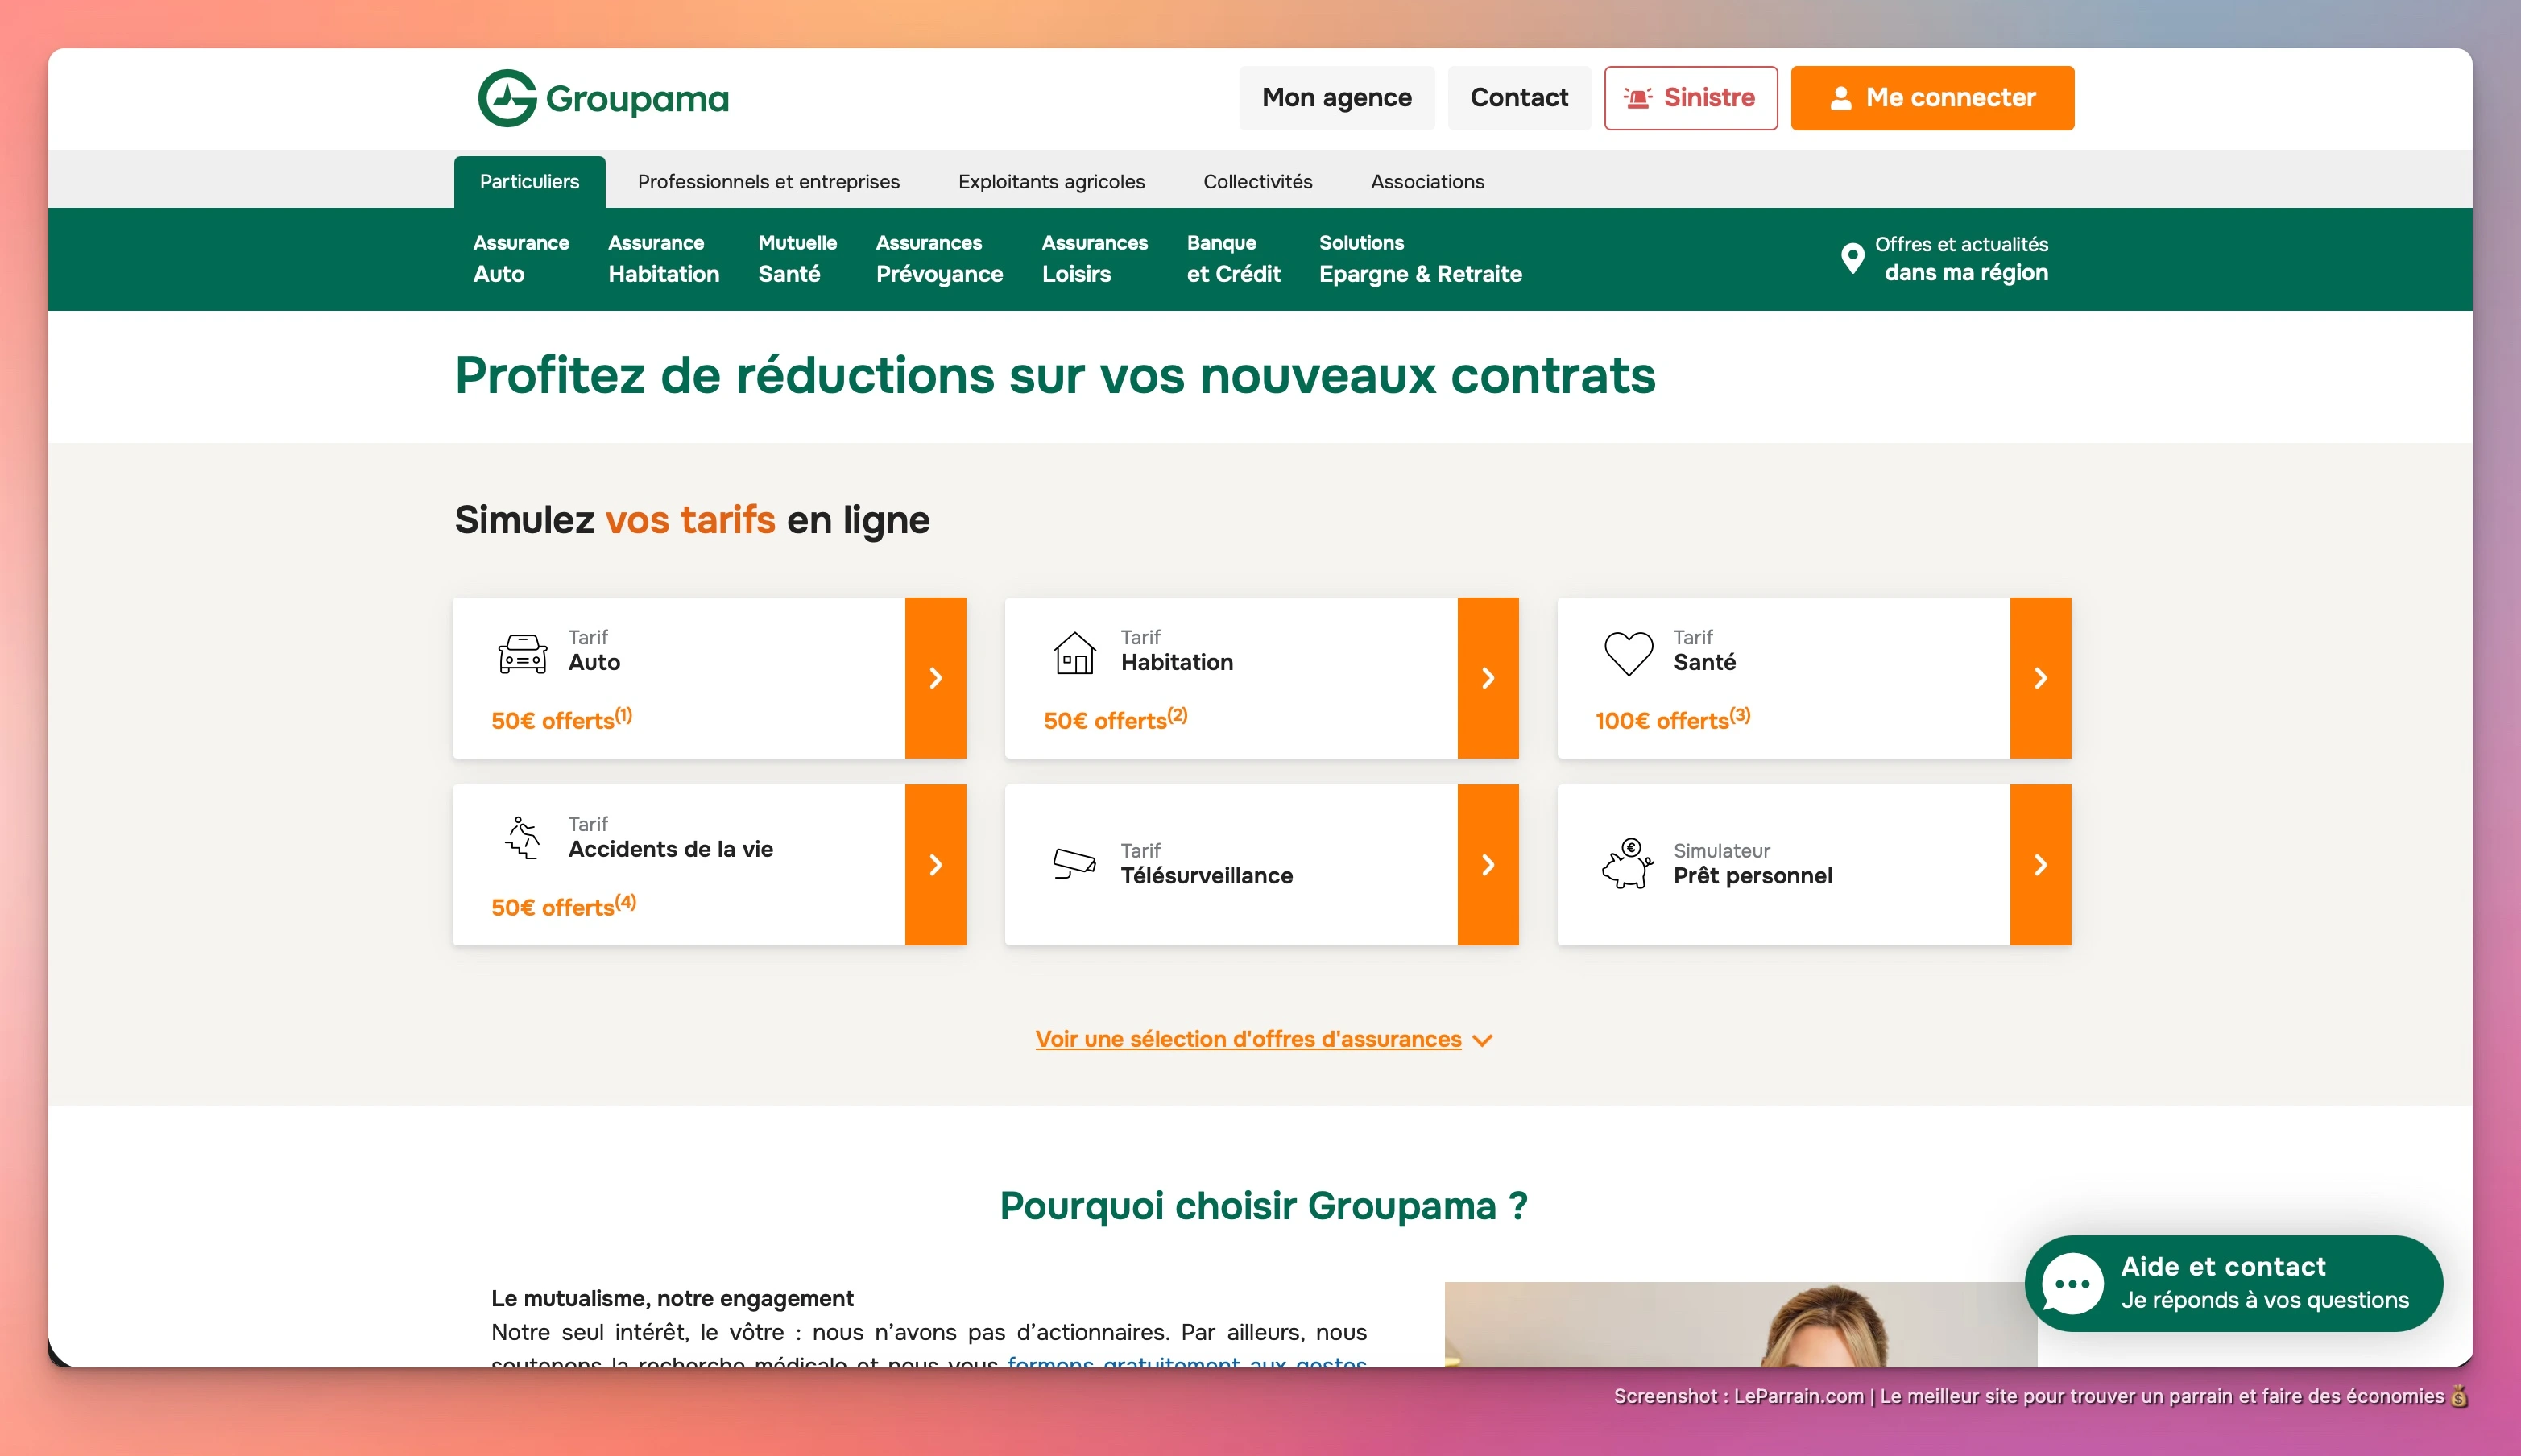2521x1456 pixels.
Task: Click the Groupama logo
Action: [604, 97]
